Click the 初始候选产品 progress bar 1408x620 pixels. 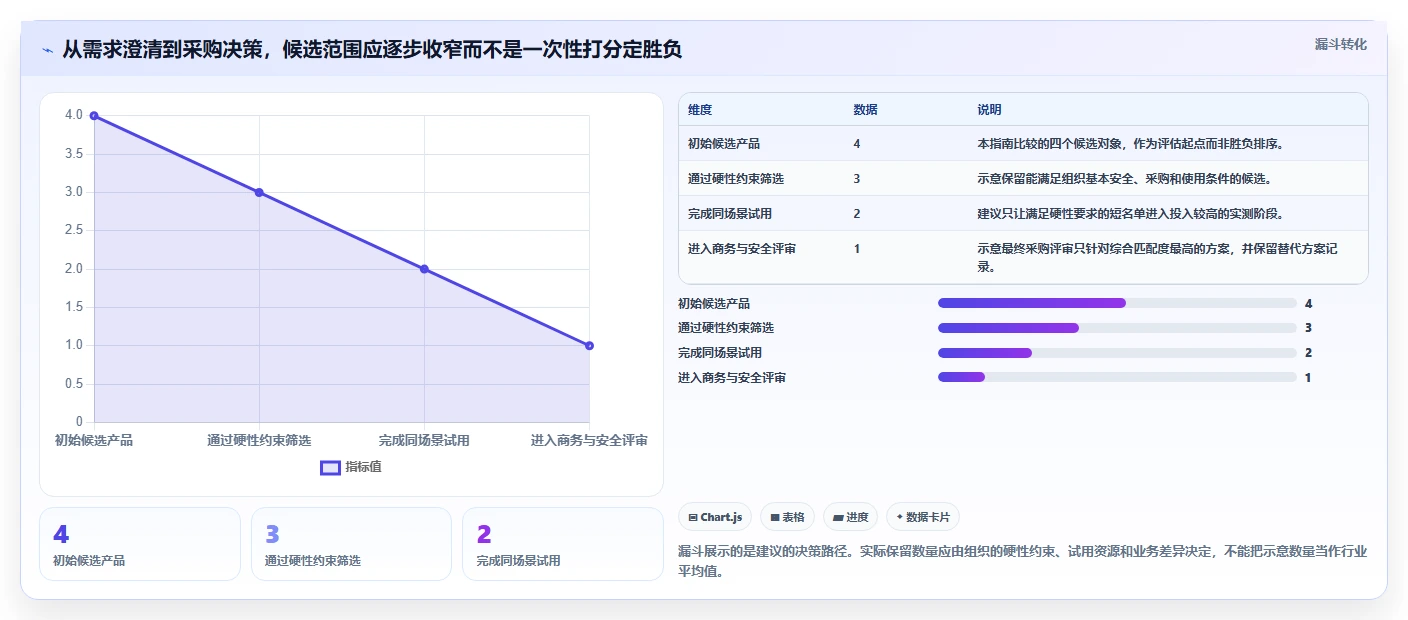[1117, 303]
